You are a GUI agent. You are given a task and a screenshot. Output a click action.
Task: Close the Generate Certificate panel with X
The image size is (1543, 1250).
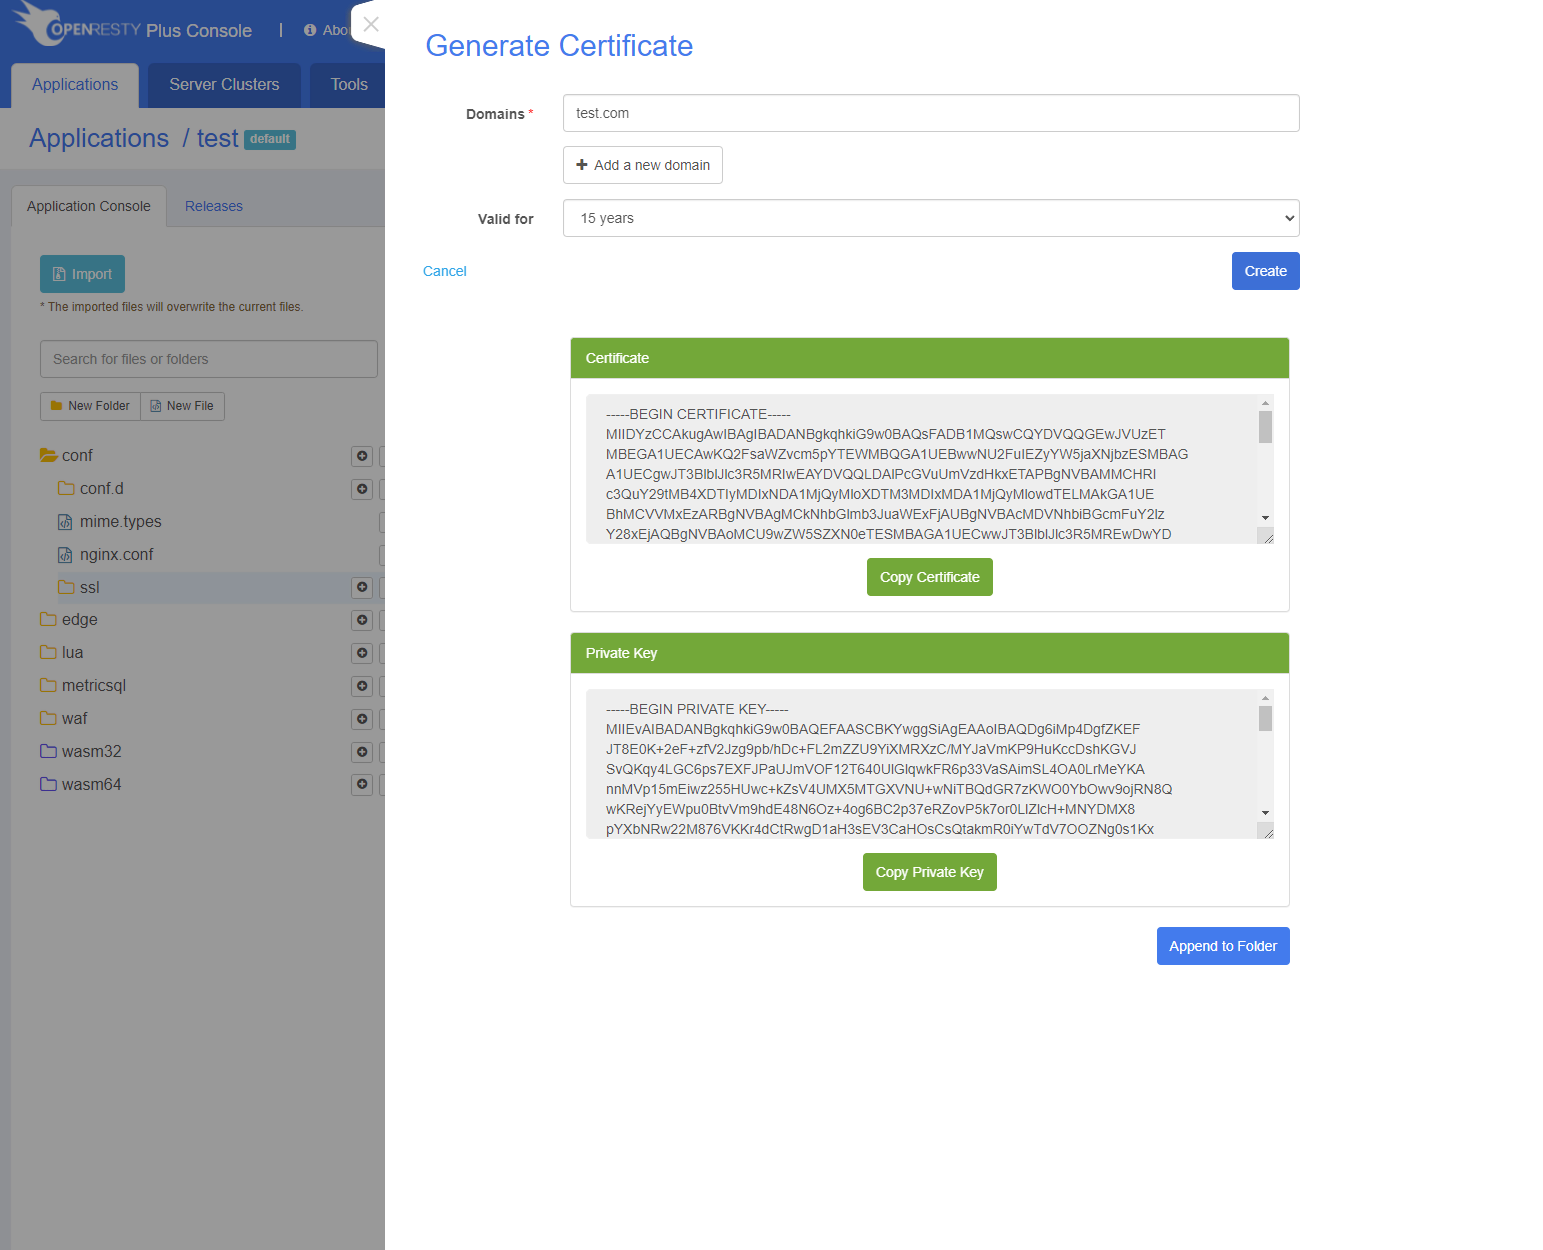point(371,24)
